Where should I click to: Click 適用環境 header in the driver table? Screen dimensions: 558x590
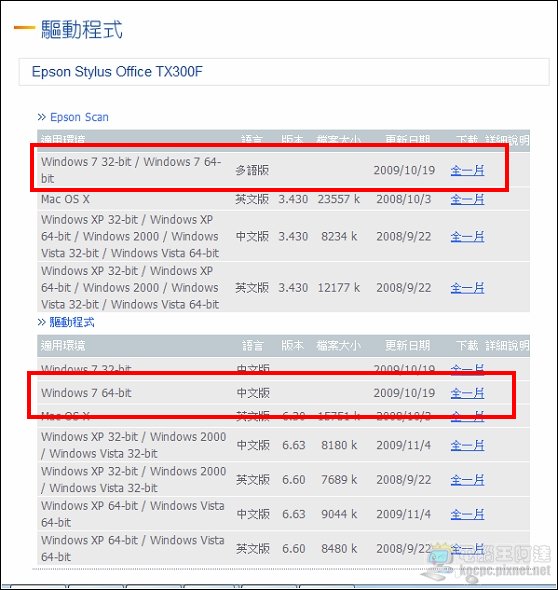click(63, 345)
